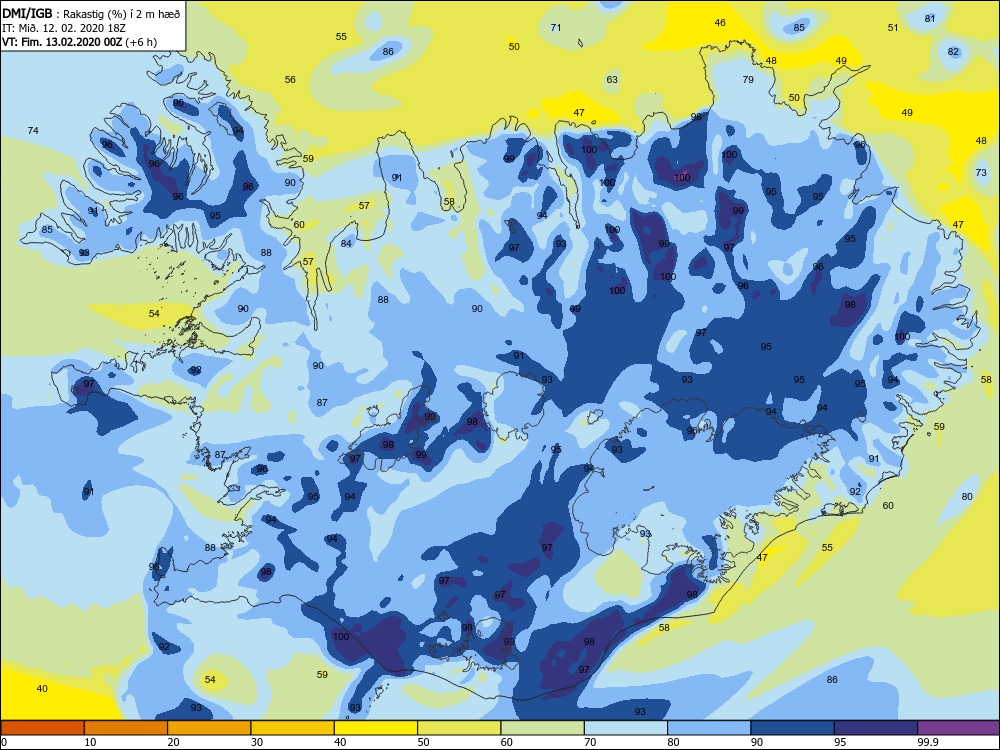Click the dark blue 90–95 legend swatch
This screenshot has height=750, width=1000.
click(x=793, y=728)
